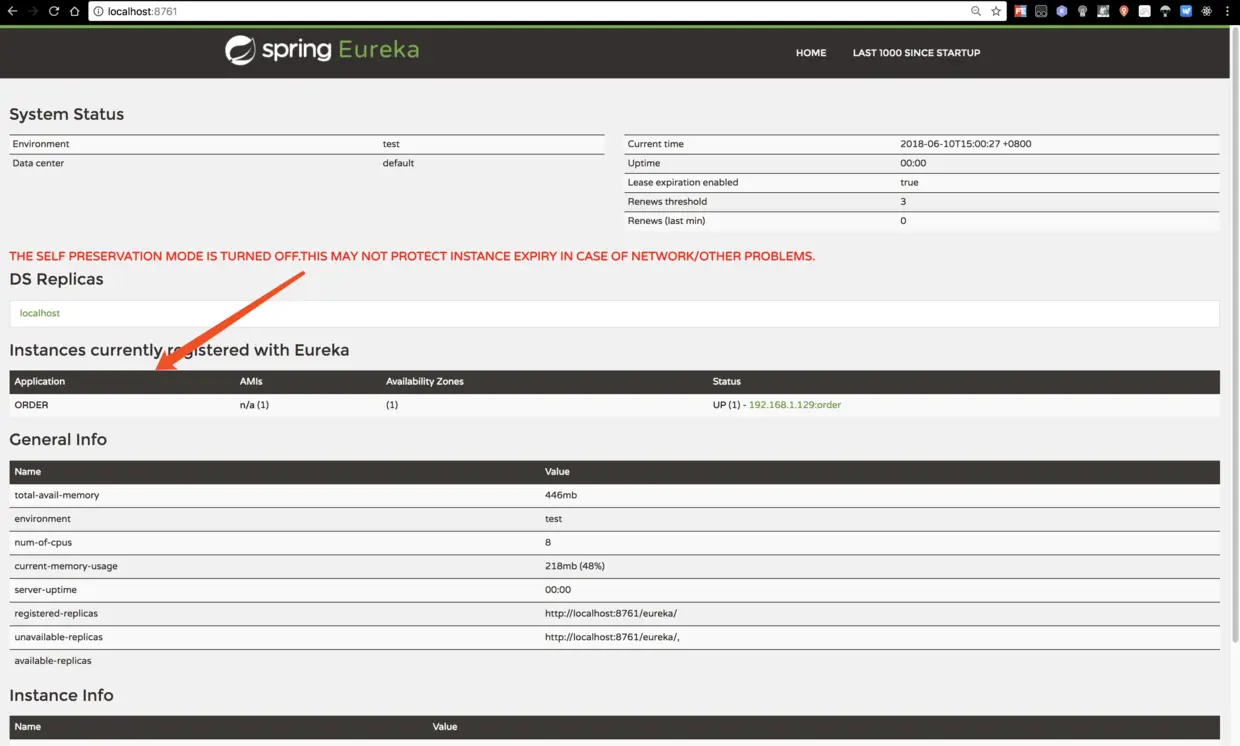Select the Uptime row label
The image size is (1240, 746).
coord(644,163)
